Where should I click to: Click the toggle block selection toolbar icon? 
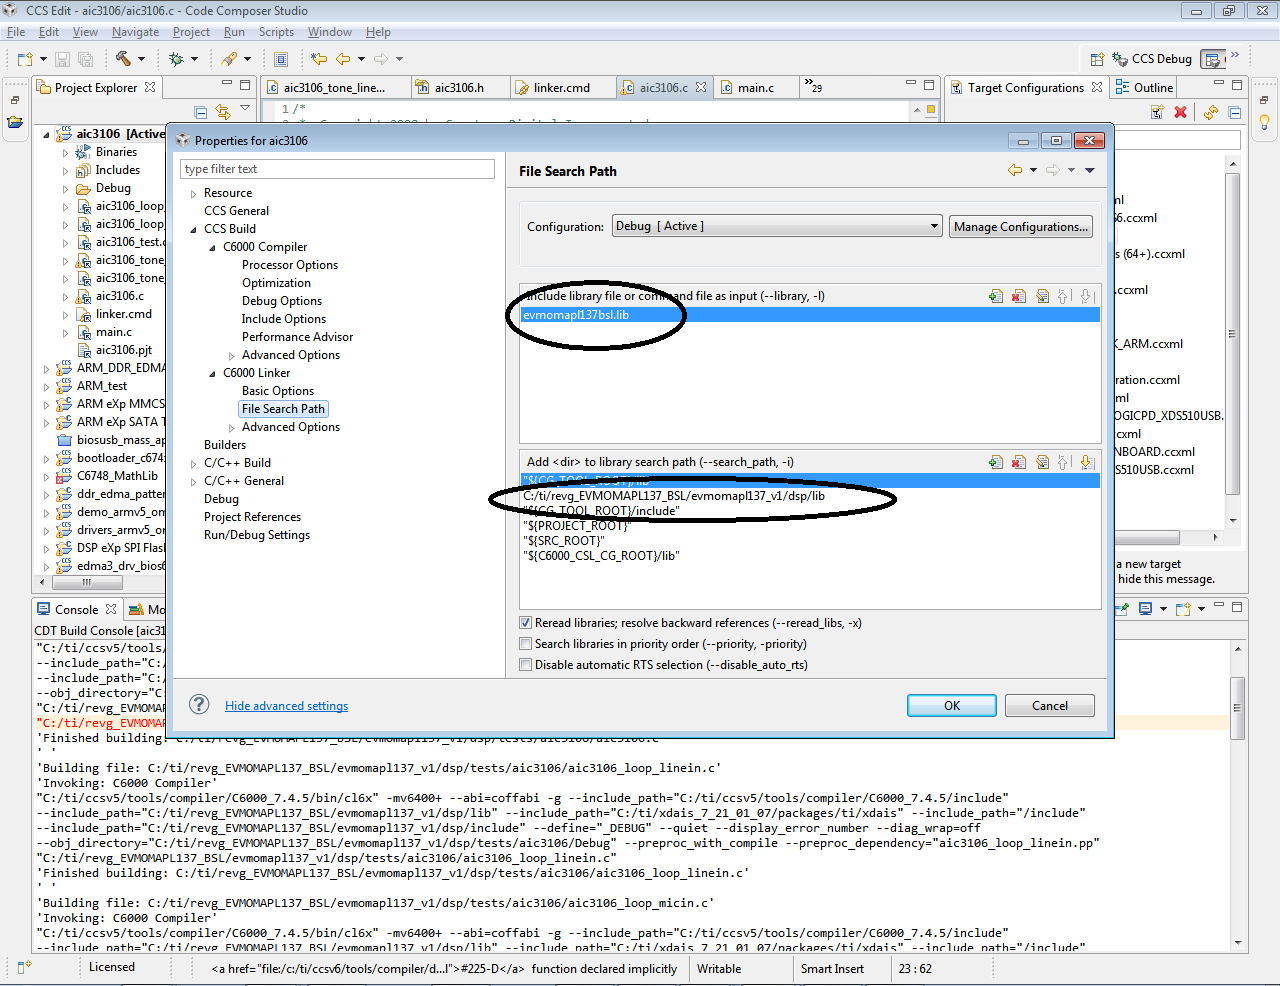(x=281, y=59)
